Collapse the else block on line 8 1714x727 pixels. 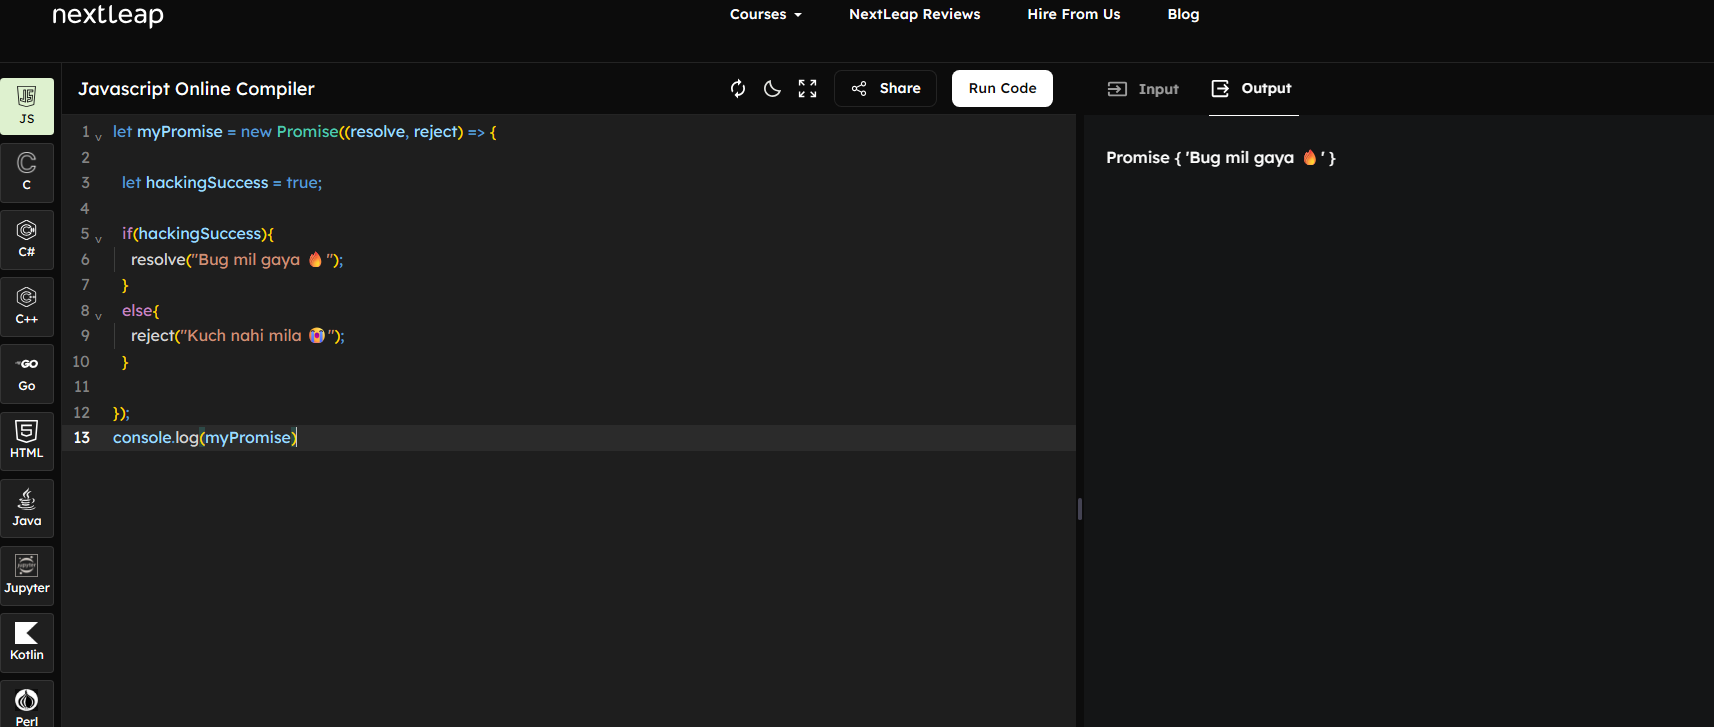coord(98,316)
